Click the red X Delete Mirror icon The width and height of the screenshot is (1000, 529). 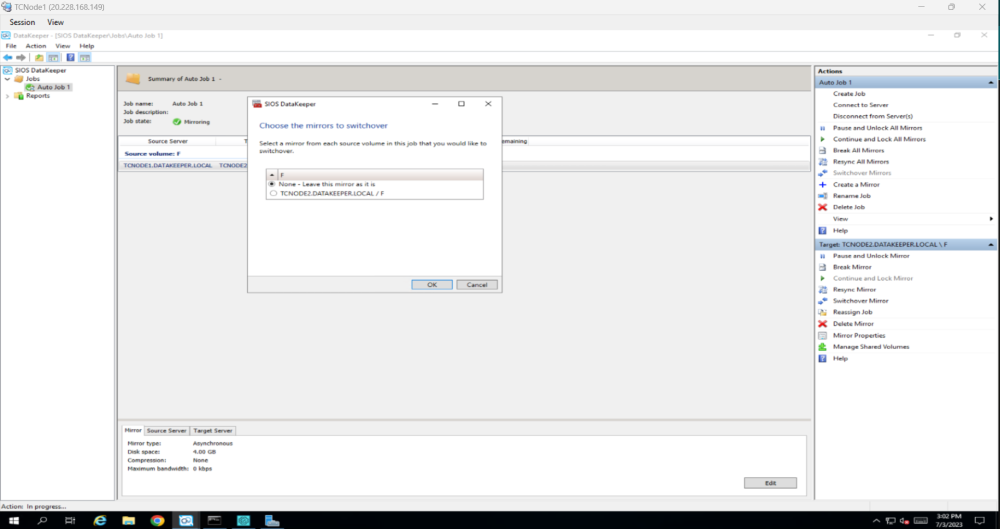pos(823,324)
